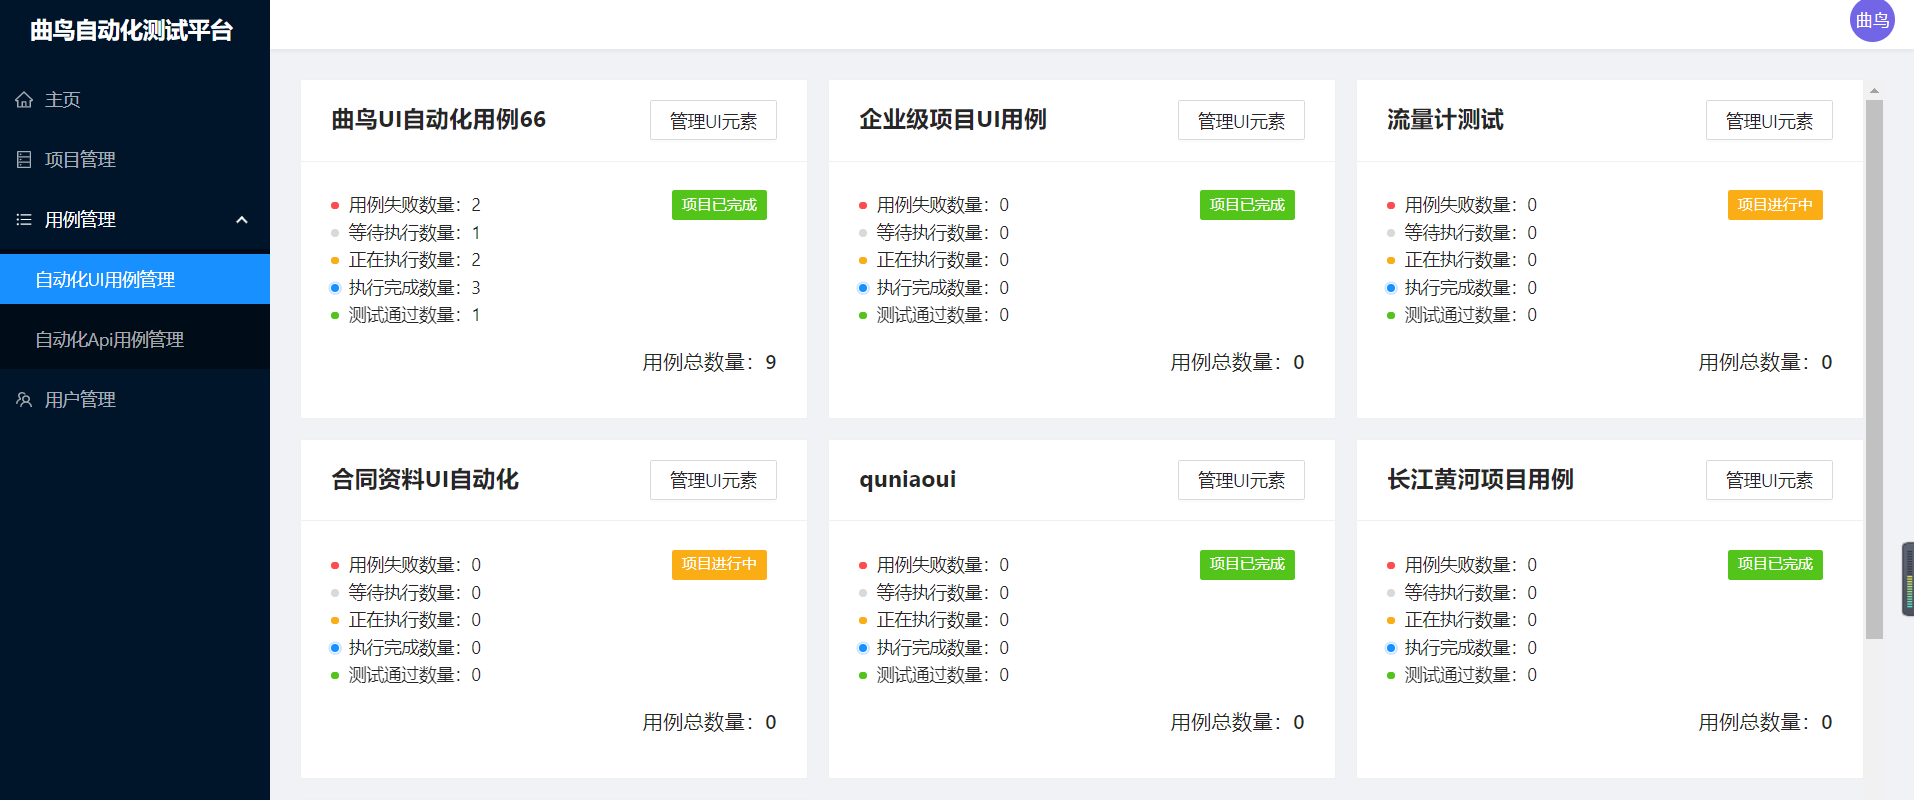Click the 曲鸟UI自动化用例66 card title

pyautogui.click(x=438, y=120)
